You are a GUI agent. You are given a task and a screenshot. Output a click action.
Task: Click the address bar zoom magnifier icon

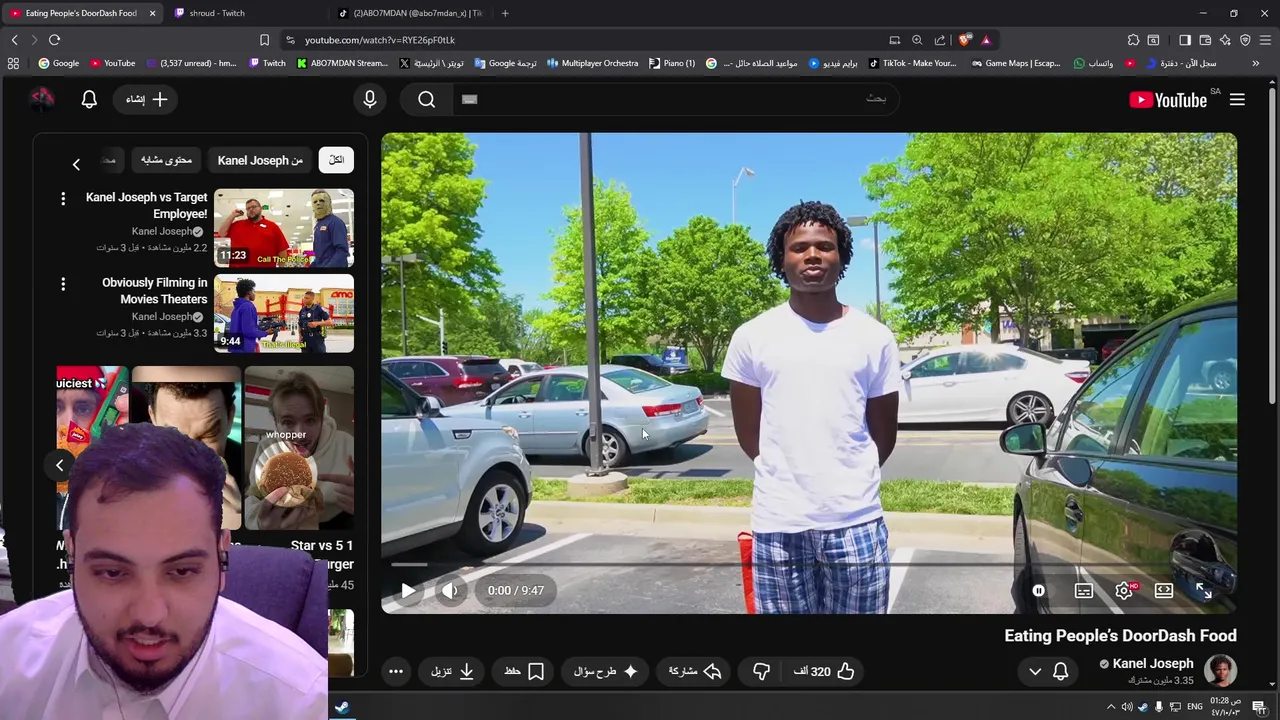coord(917,40)
